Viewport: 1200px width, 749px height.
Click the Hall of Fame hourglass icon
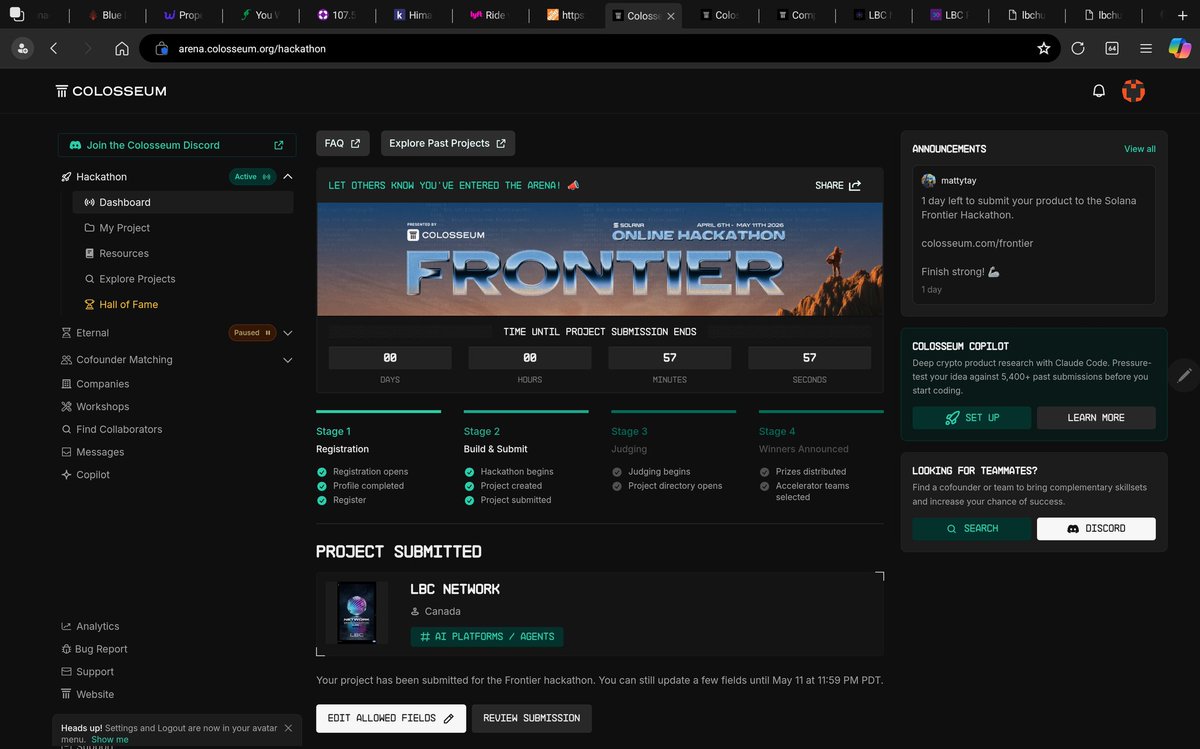90,304
